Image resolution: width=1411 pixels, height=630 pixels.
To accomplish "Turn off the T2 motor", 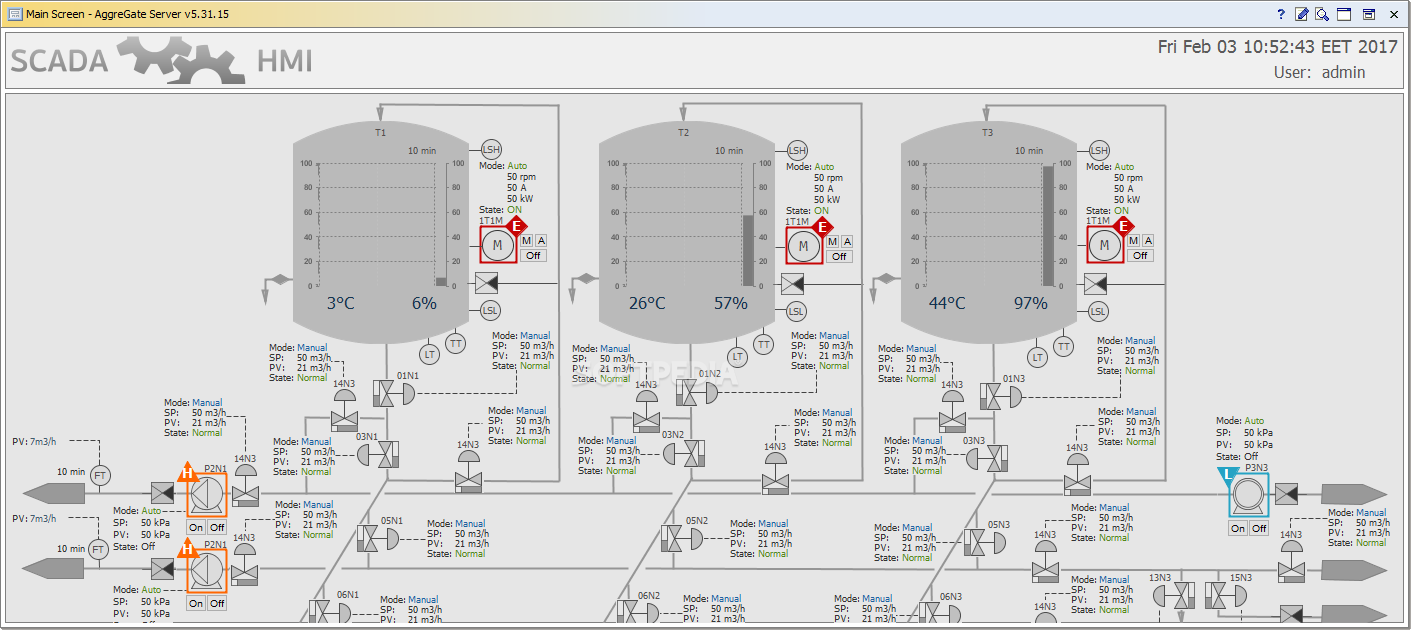I will tap(839, 256).
